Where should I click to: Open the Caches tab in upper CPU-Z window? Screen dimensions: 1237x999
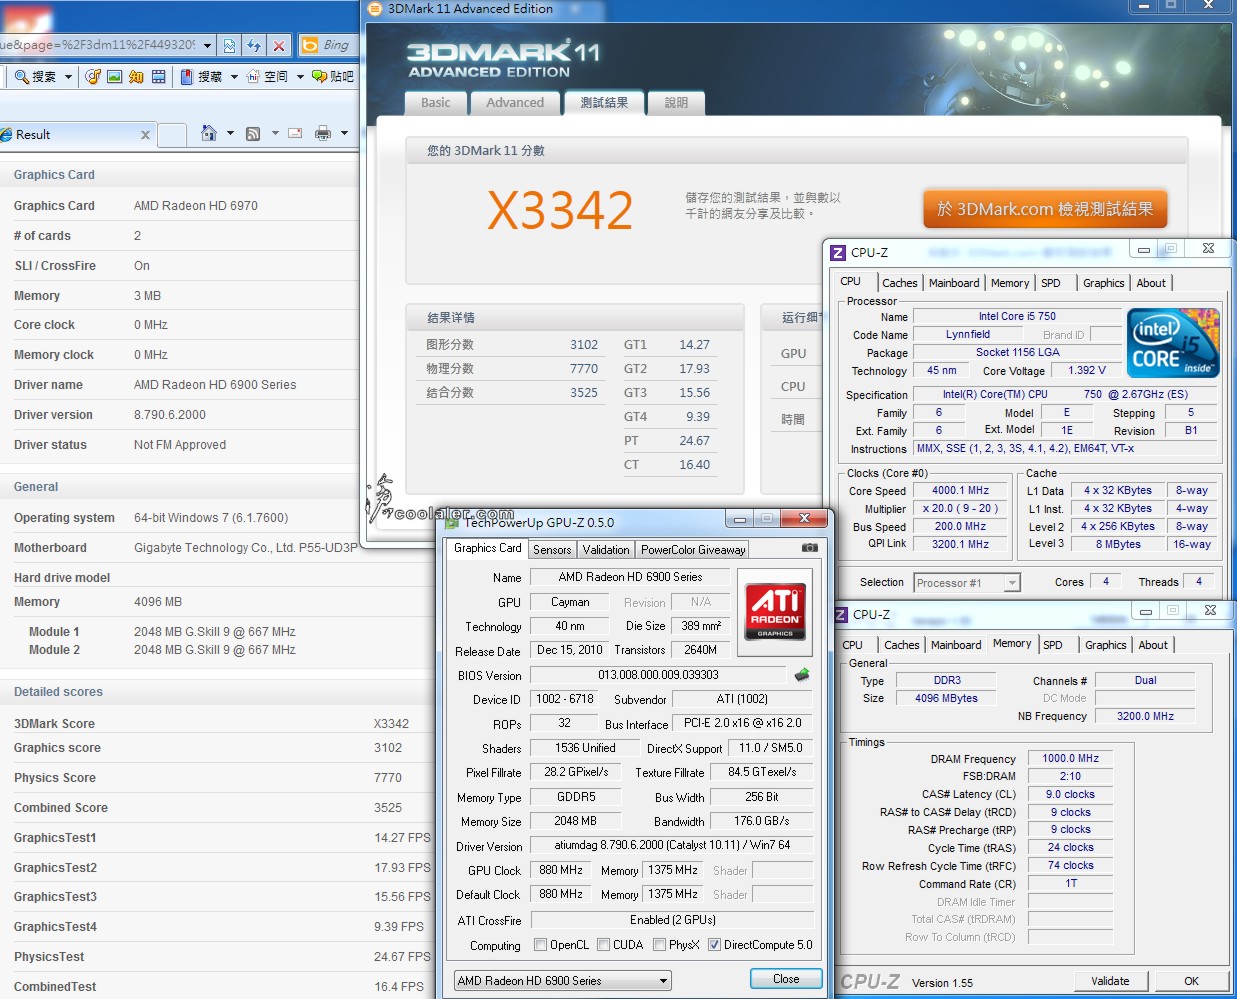[900, 284]
